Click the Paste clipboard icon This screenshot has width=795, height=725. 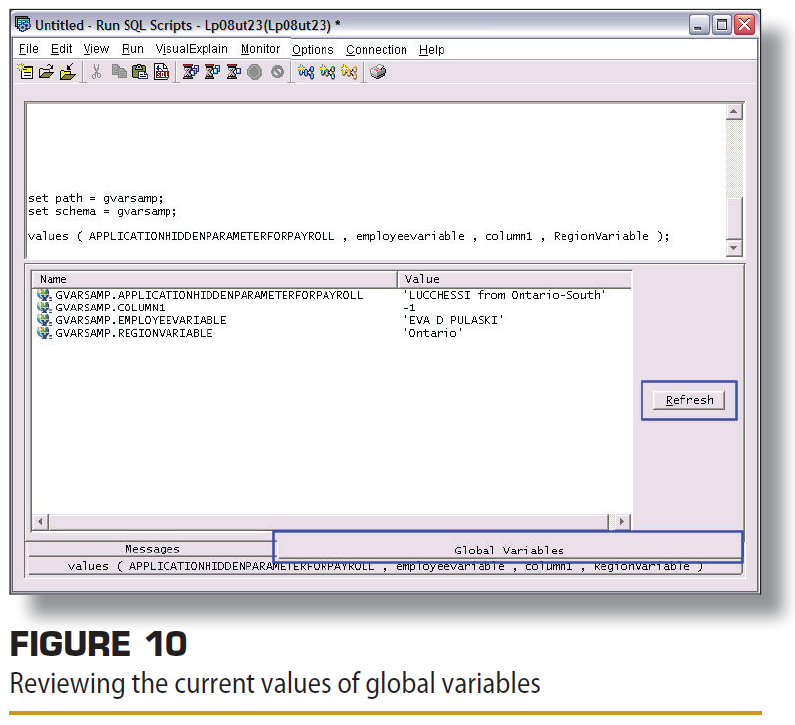[139, 71]
